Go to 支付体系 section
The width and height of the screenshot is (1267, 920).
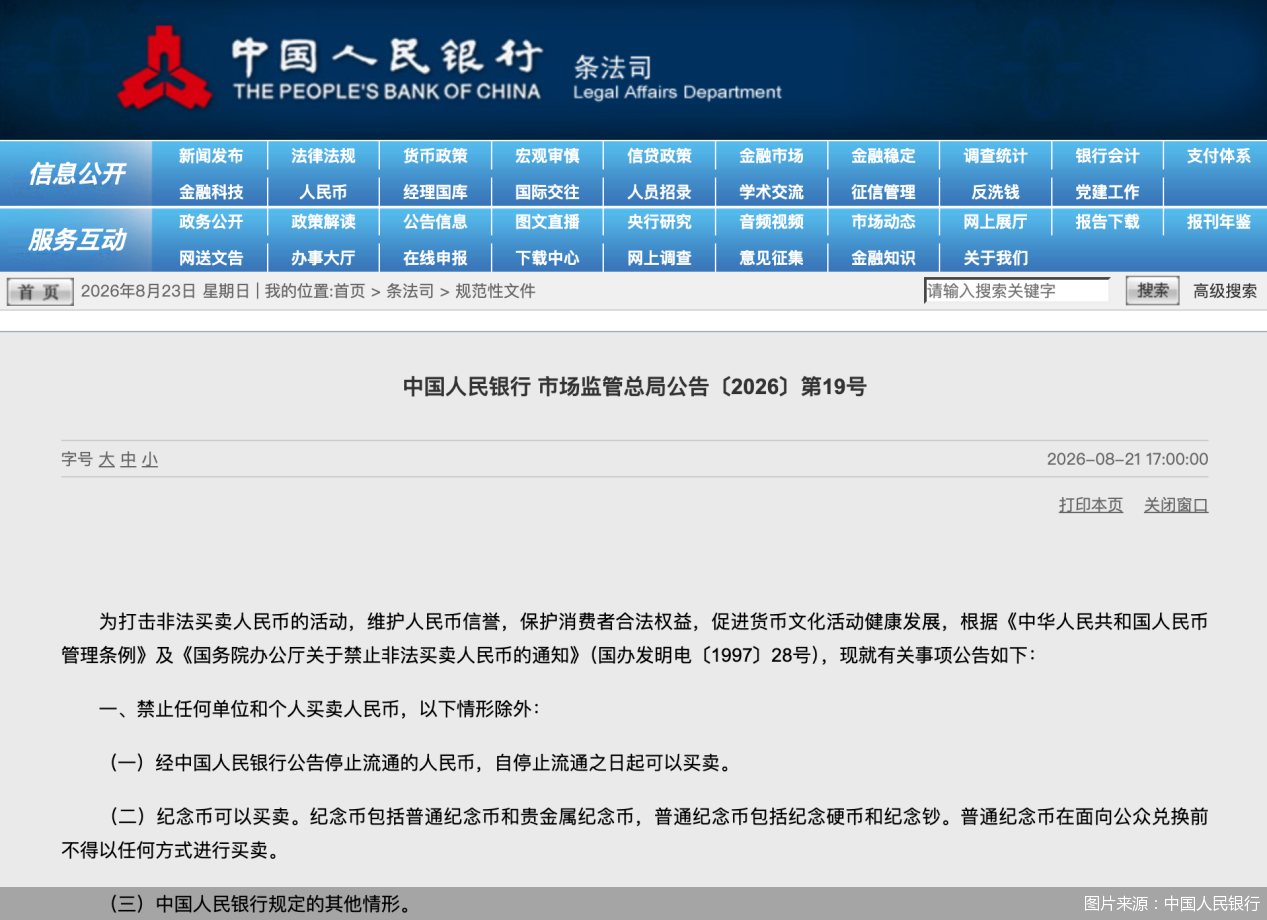pyautogui.click(x=1219, y=156)
